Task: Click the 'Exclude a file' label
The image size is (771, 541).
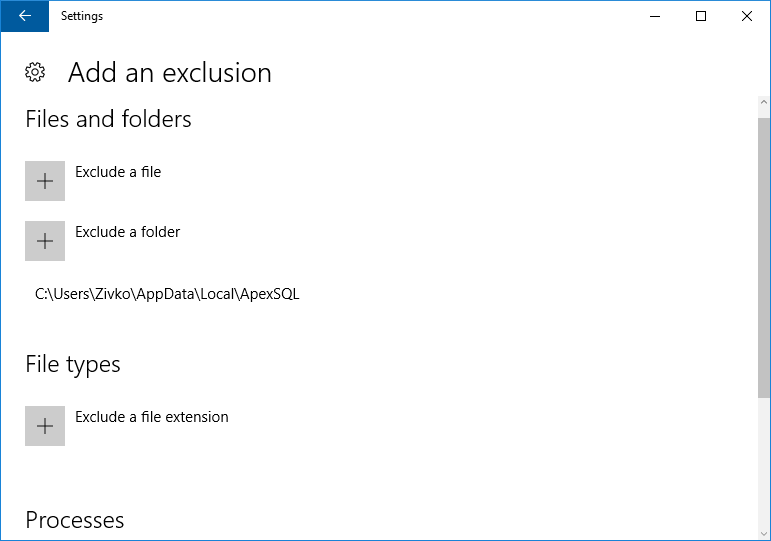Action: point(118,172)
